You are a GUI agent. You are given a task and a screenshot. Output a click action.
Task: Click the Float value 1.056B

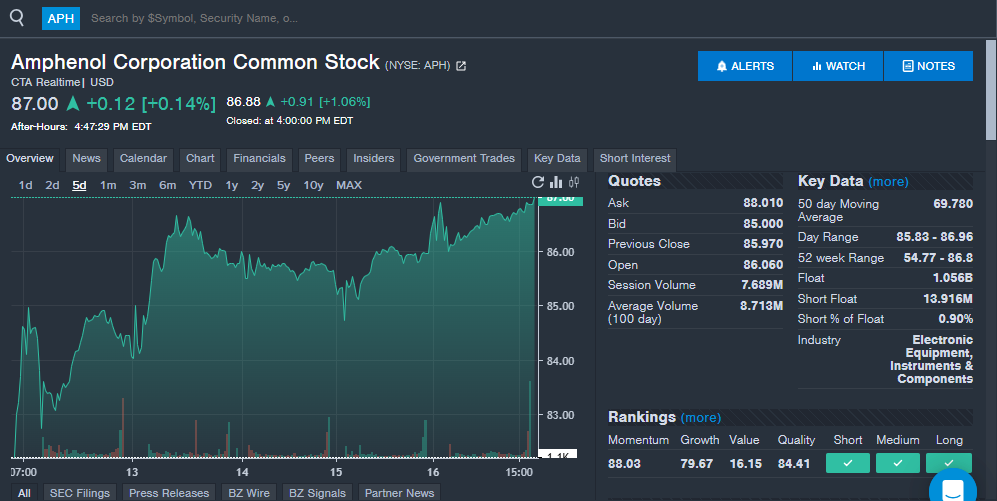952,278
